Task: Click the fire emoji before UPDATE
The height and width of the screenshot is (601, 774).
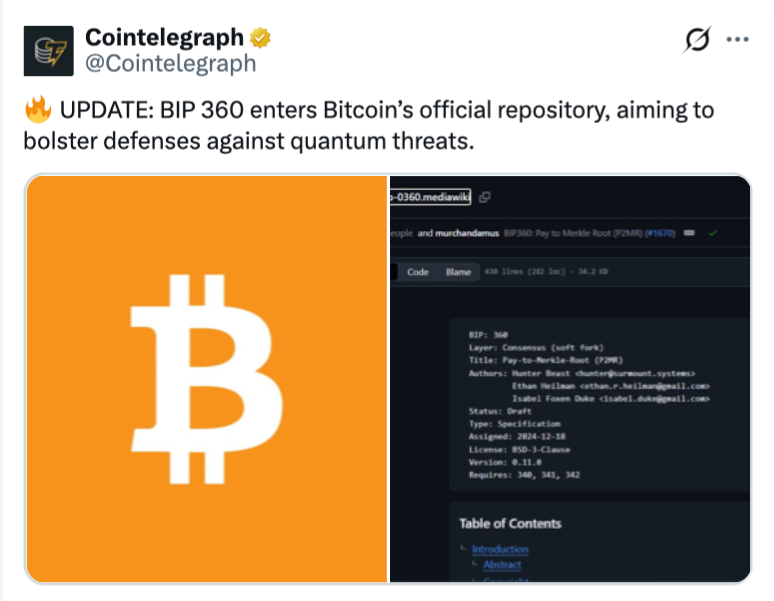Action: pyautogui.click(x=37, y=109)
